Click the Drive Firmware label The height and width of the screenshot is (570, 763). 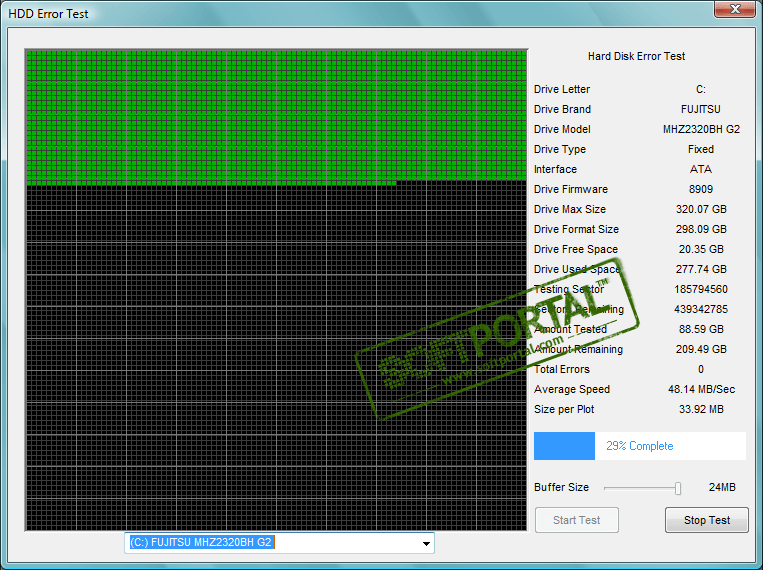point(570,189)
